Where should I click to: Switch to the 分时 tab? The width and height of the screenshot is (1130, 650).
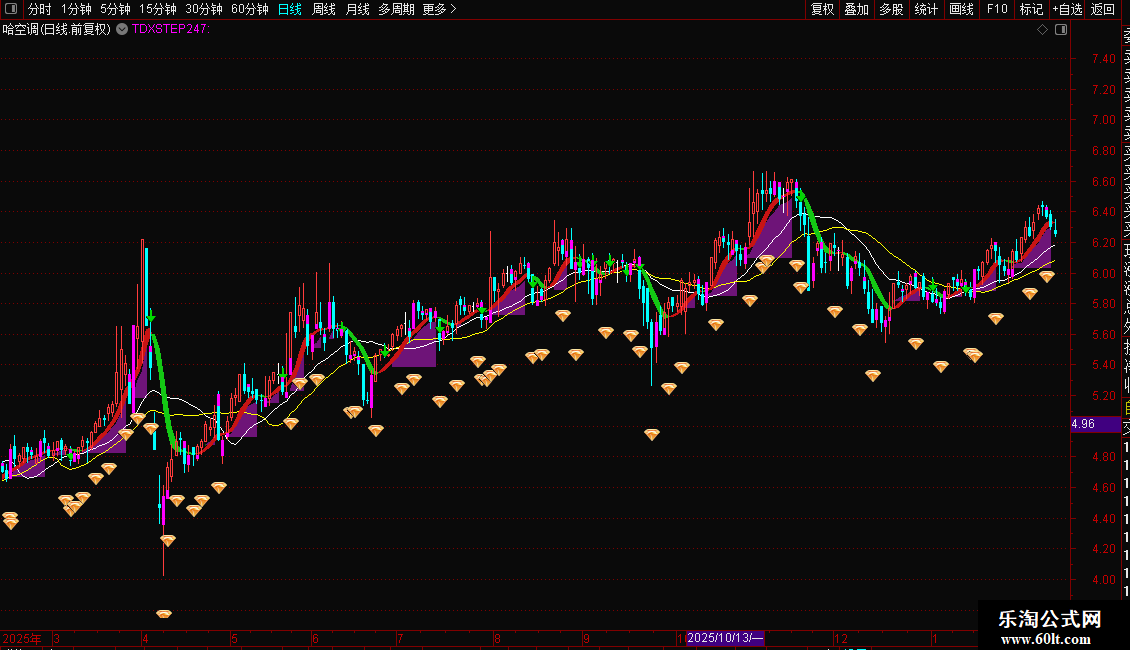point(40,9)
